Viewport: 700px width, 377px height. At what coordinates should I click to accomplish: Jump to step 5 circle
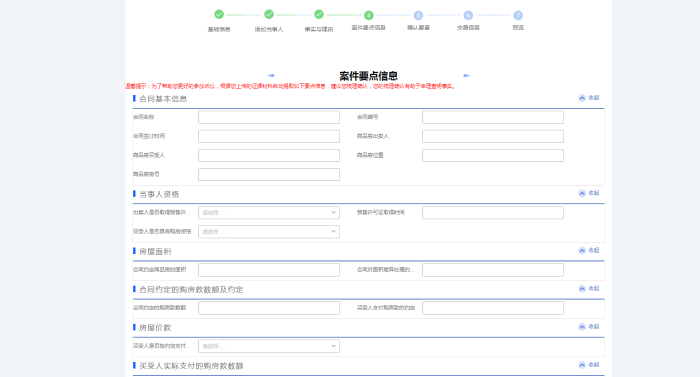[418, 16]
